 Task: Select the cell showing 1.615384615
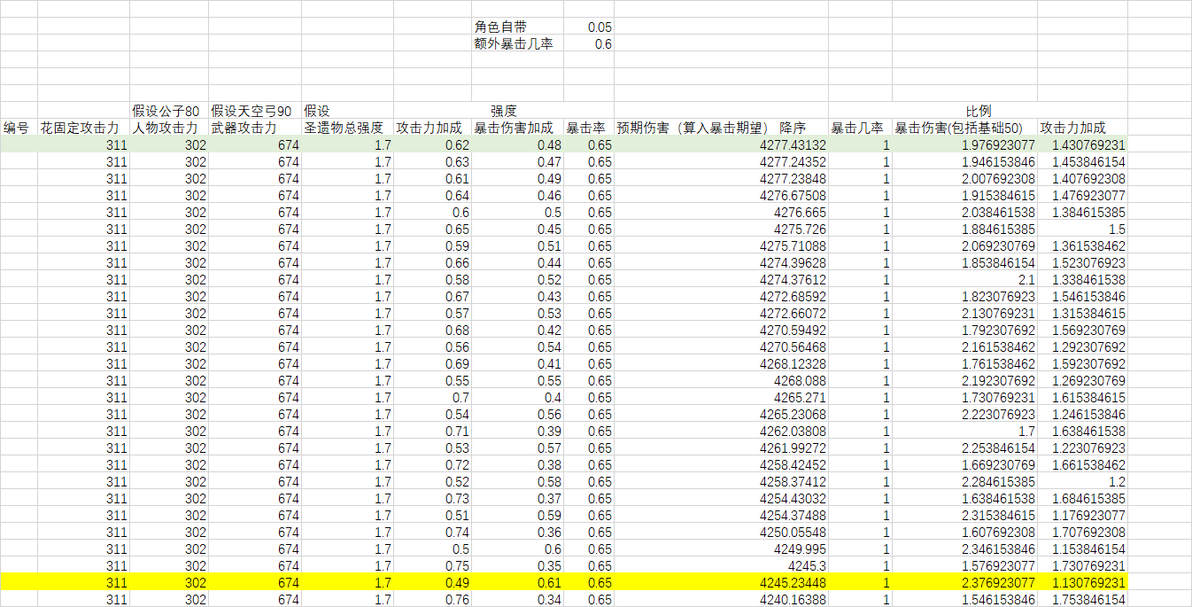(1083, 397)
